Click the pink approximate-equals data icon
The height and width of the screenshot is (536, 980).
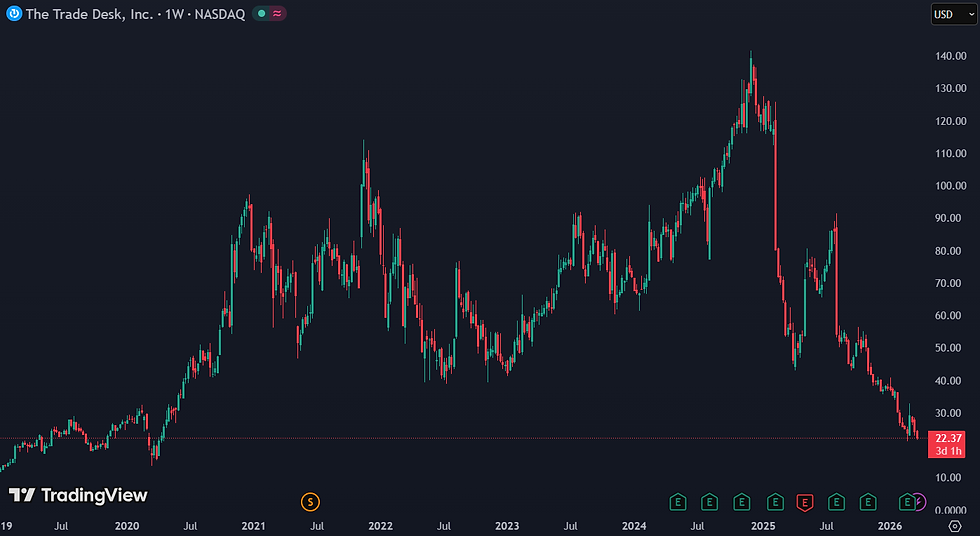pyautogui.click(x=277, y=13)
